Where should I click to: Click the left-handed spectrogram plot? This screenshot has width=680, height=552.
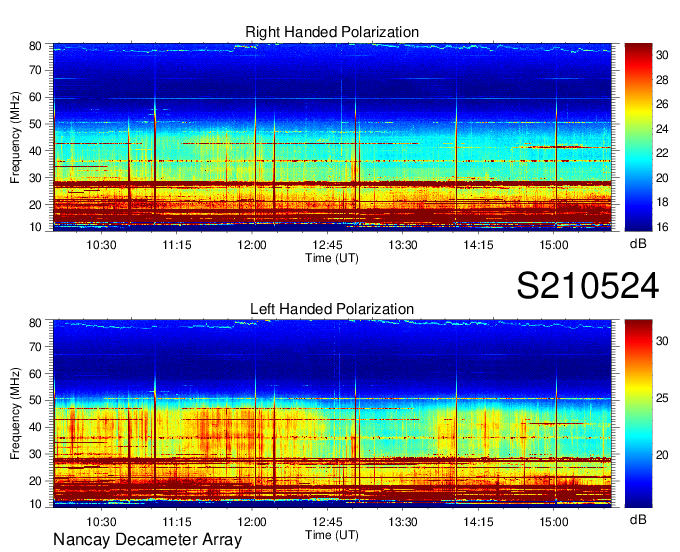tap(332, 414)
